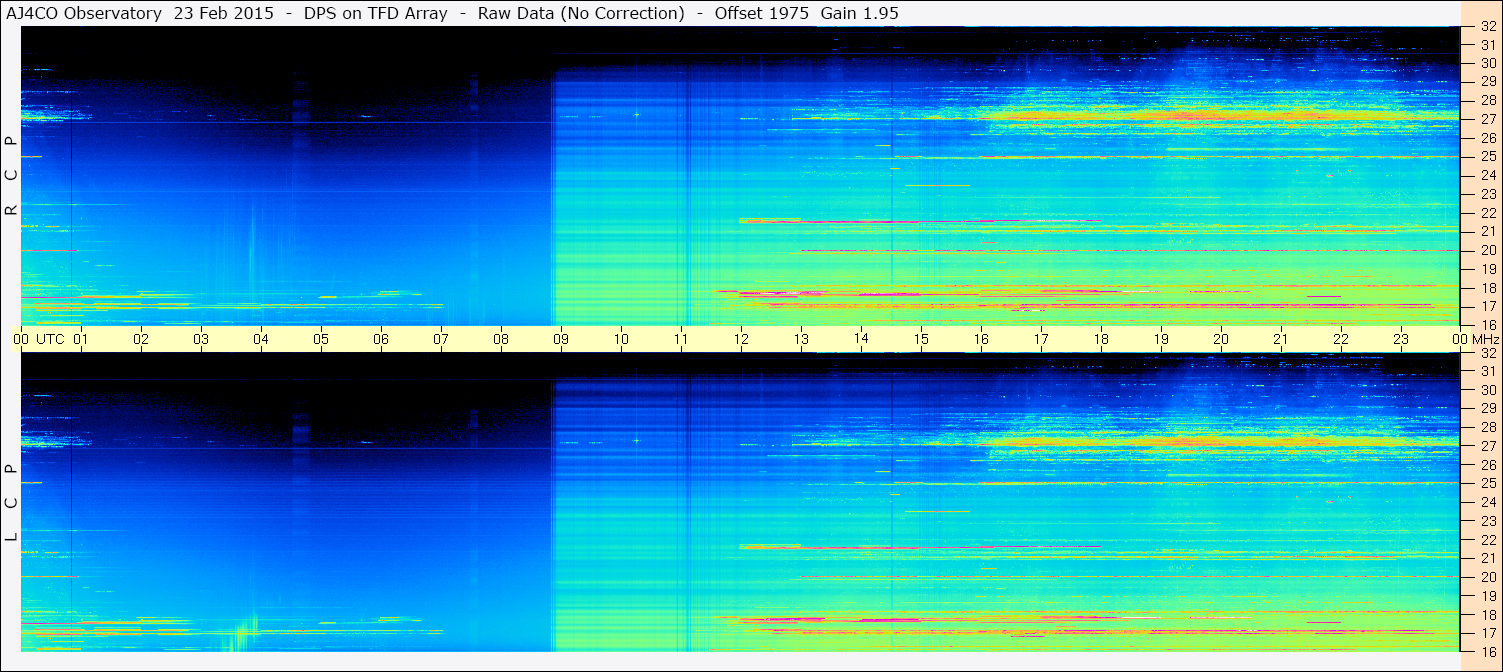
Task: Click the 30 MHz label of RCP panel
Action: click(x=1488, y=62)
